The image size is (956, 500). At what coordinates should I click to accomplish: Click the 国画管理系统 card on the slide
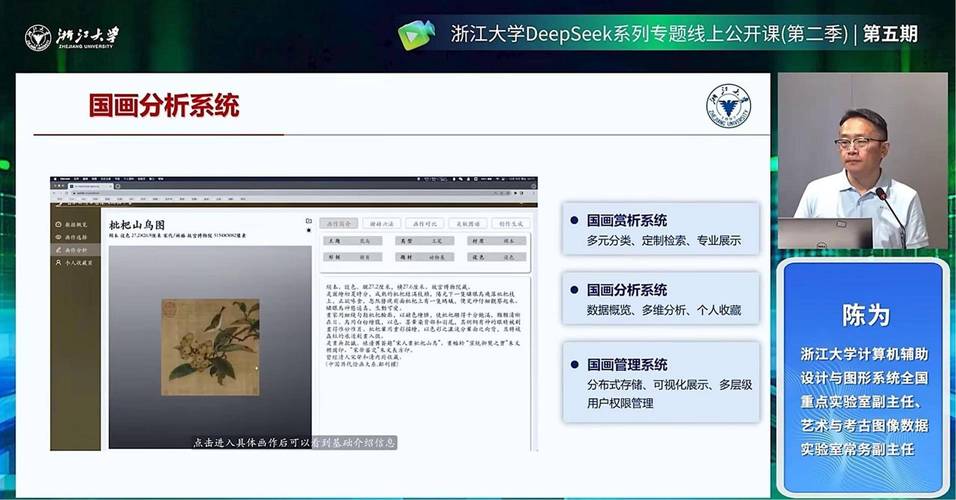click(661, 382)
